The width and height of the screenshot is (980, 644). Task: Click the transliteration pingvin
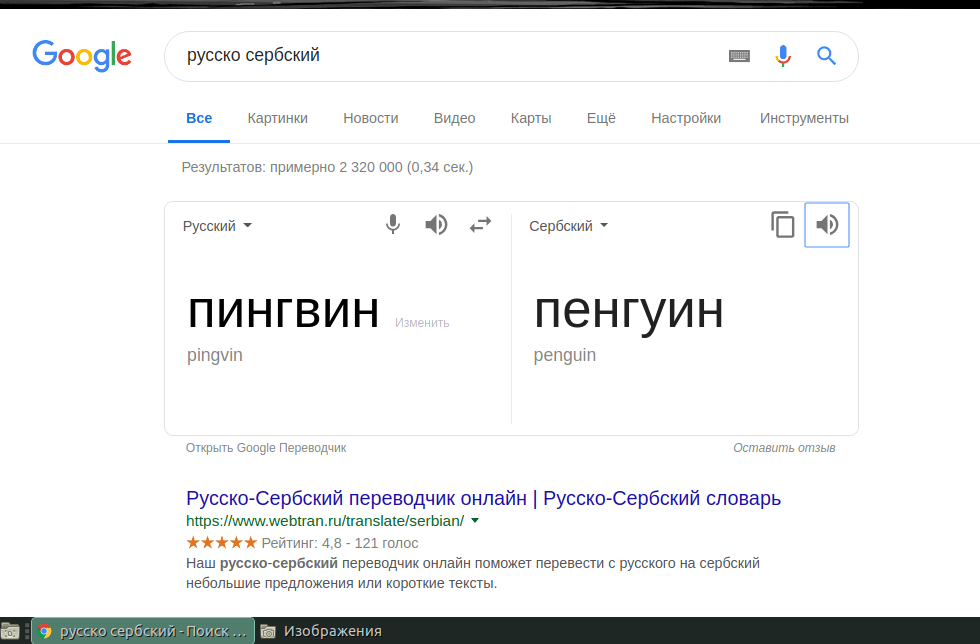coord(214,355)
